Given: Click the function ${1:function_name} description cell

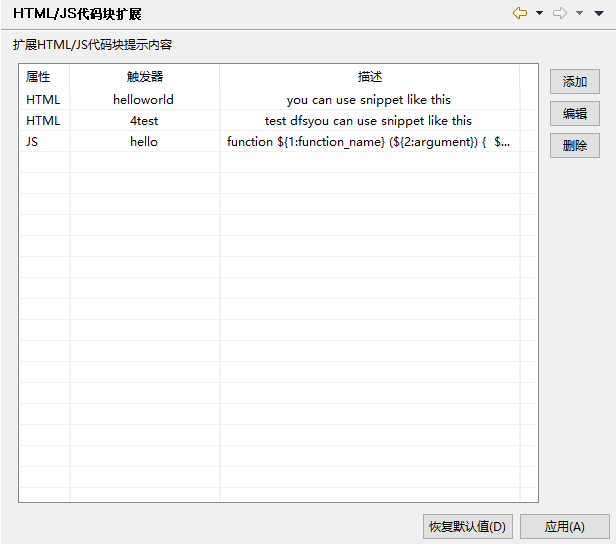Looking at the screenshot, I should point(368,142).
